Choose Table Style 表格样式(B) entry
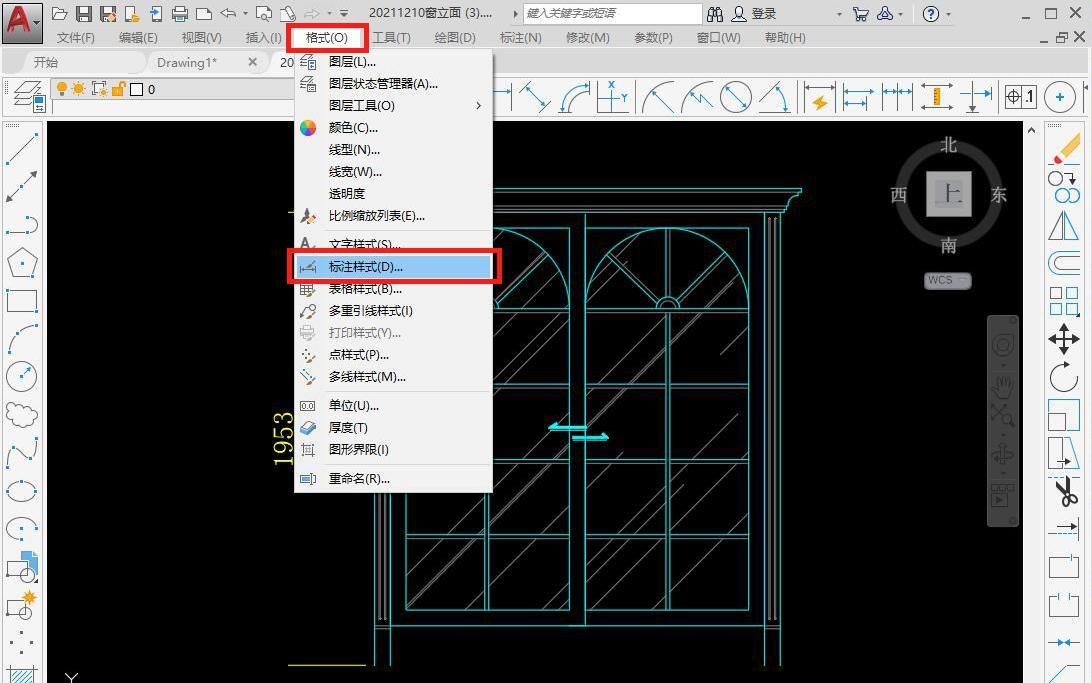Screen dimensions: 1092x683 point(393,289)
